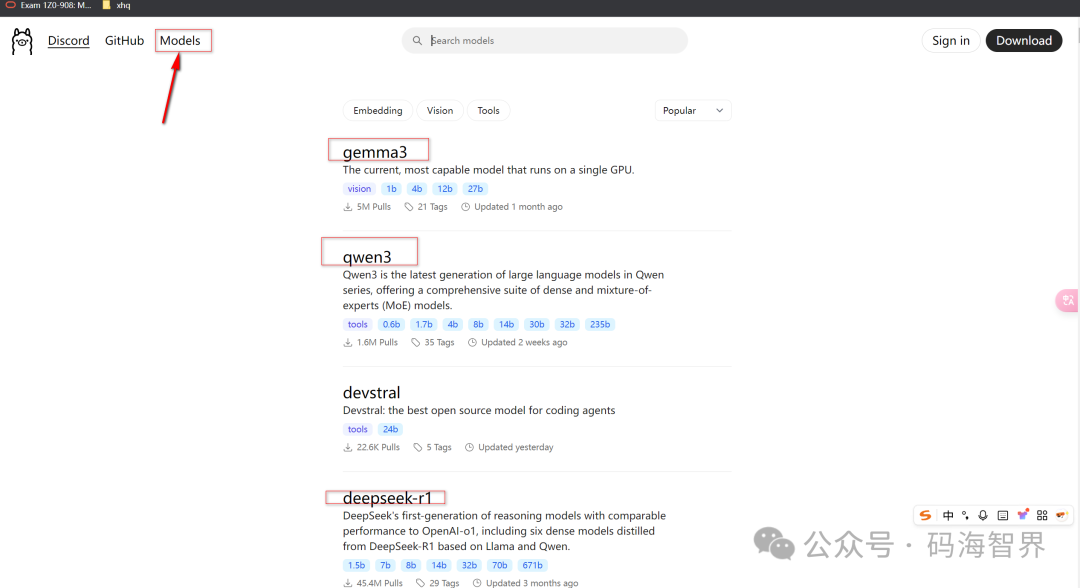Click the search magnifier icon

(417, 41)
